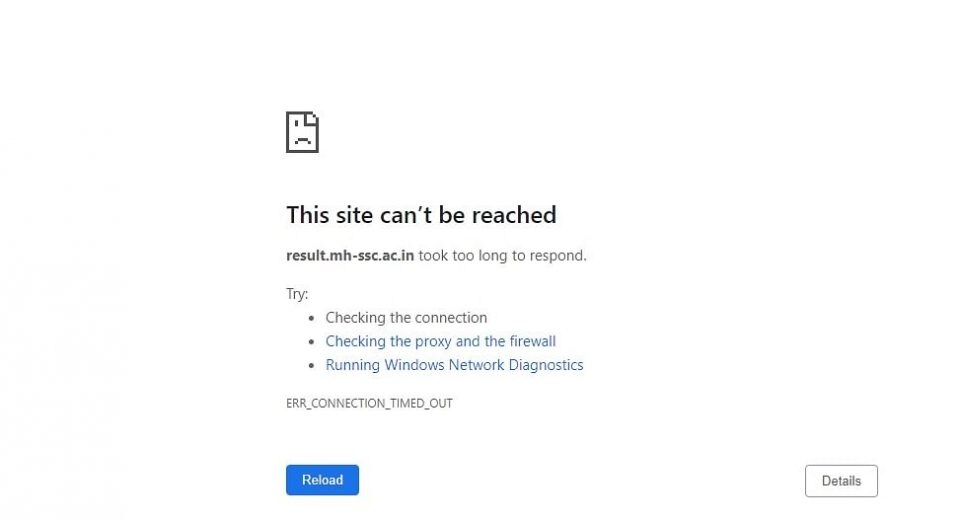Click the blue Reload button

322,480
